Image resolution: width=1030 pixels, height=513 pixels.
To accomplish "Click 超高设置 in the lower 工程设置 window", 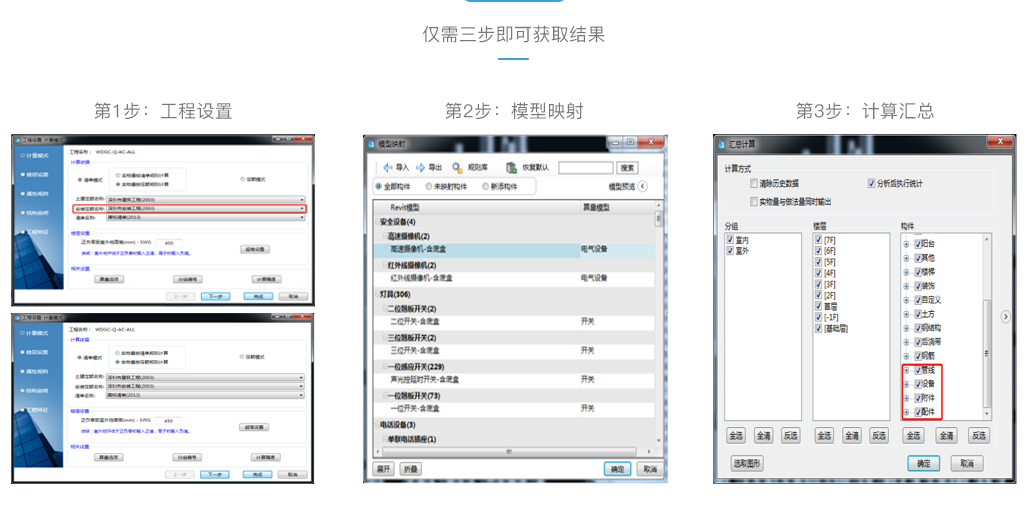I will pos(254,428).
